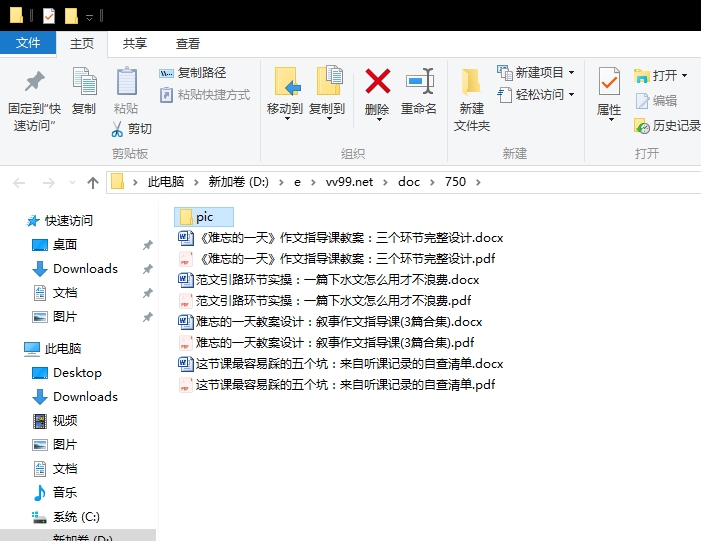Open Desktop under 此电脑
Screen dimensions: 701x541
67,372
